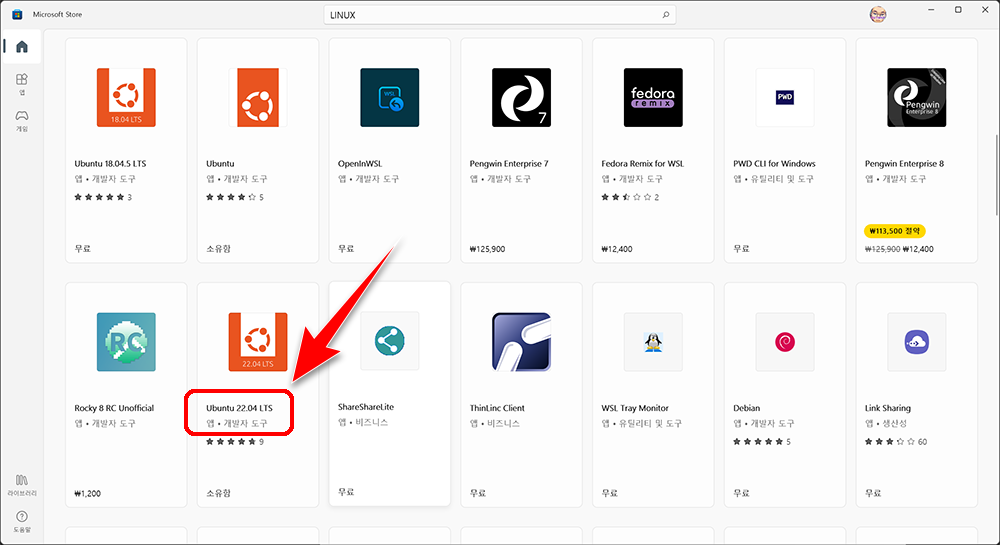Click the WSL Tray Monitor title
Image resolution: width=1000 pixels, height=545 pixels.
pos(635,408)
